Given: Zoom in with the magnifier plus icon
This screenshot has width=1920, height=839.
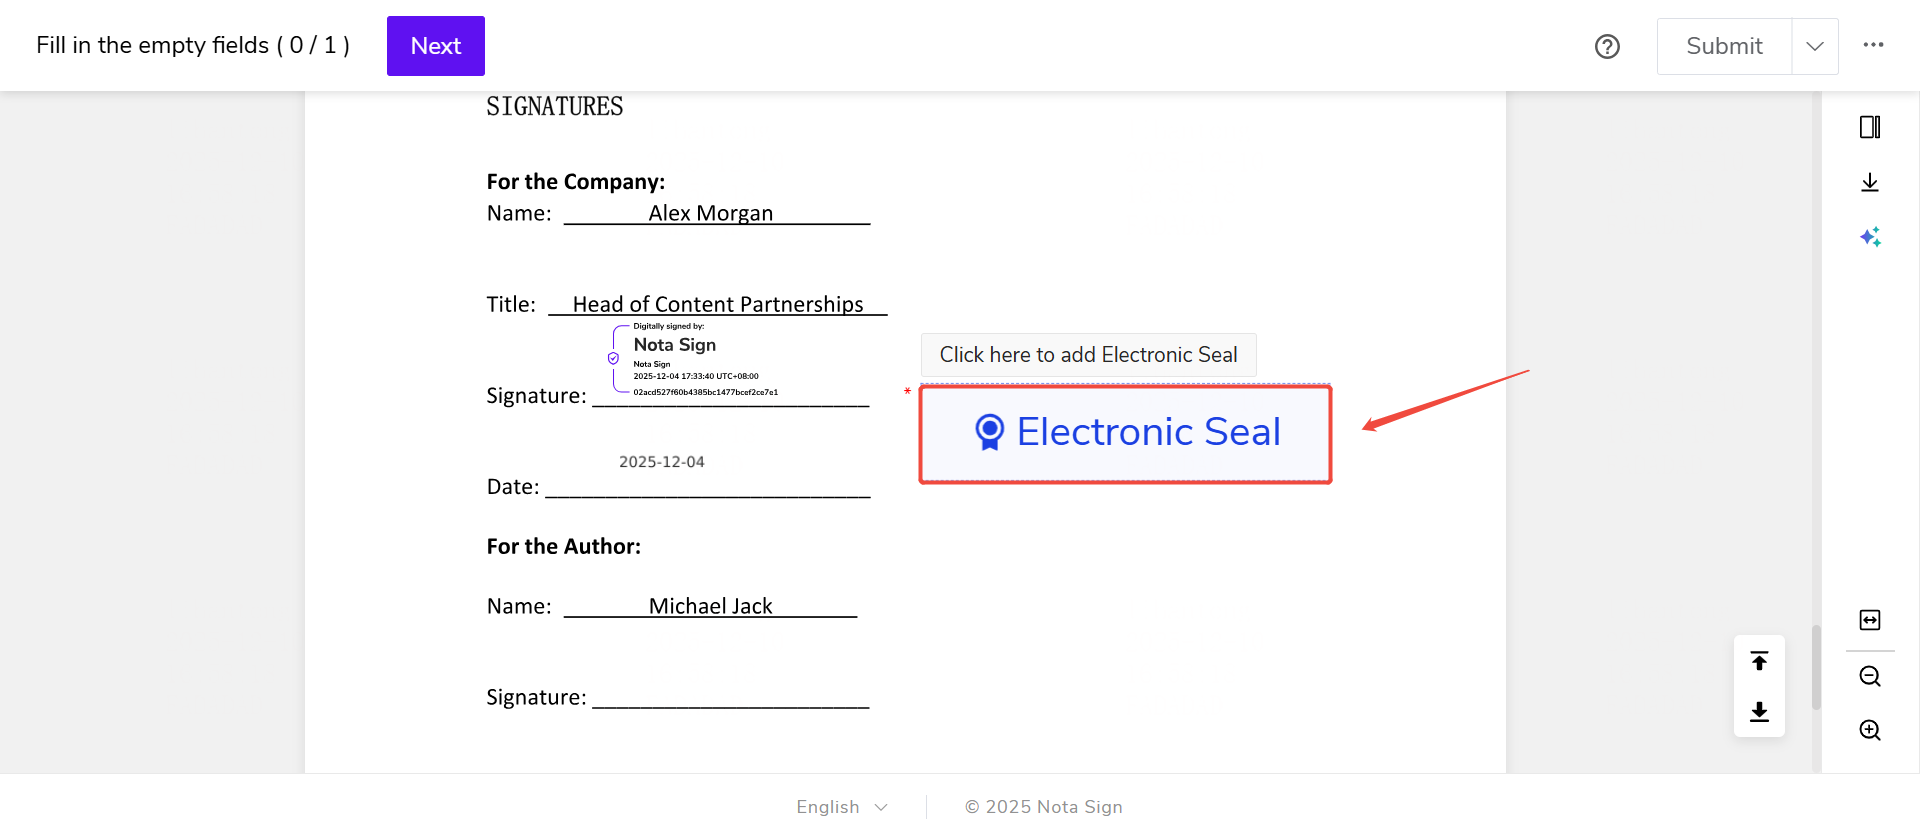Looking at the screenshot, I should (1870, 730).
